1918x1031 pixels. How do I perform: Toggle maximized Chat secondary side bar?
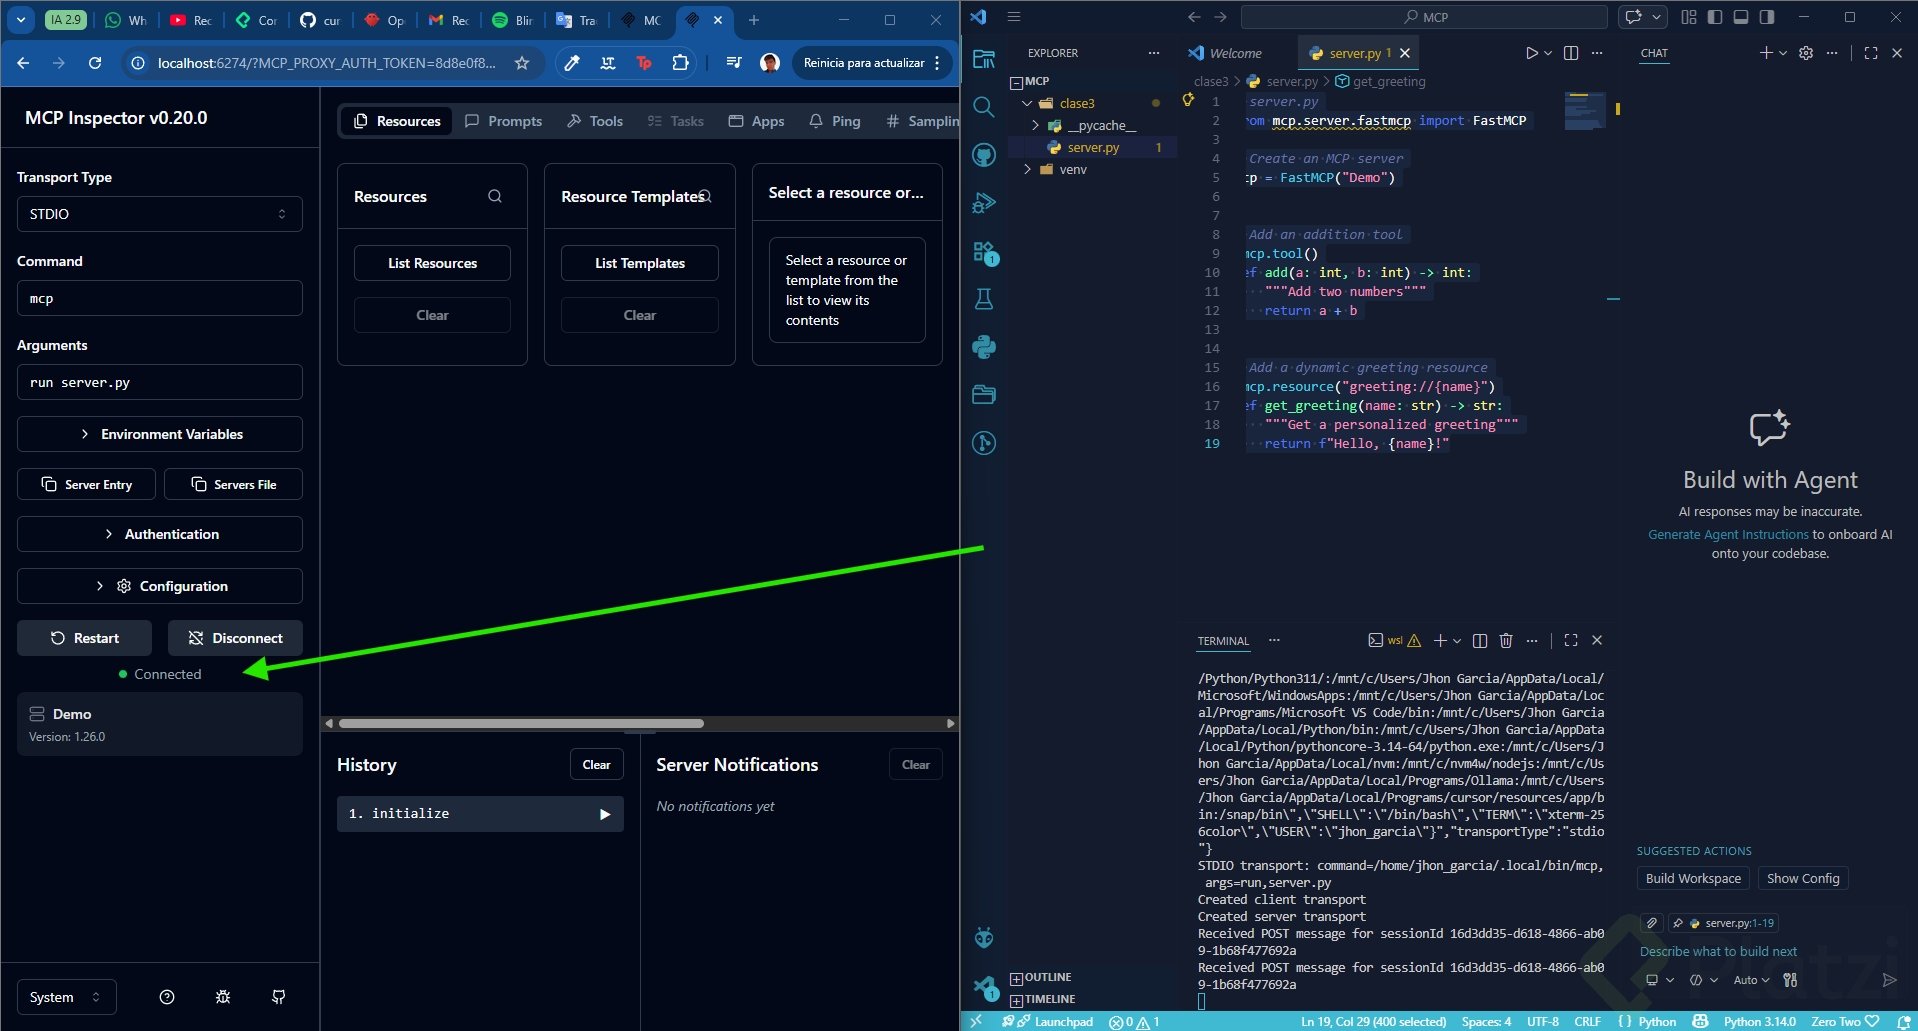(1871, 53)
